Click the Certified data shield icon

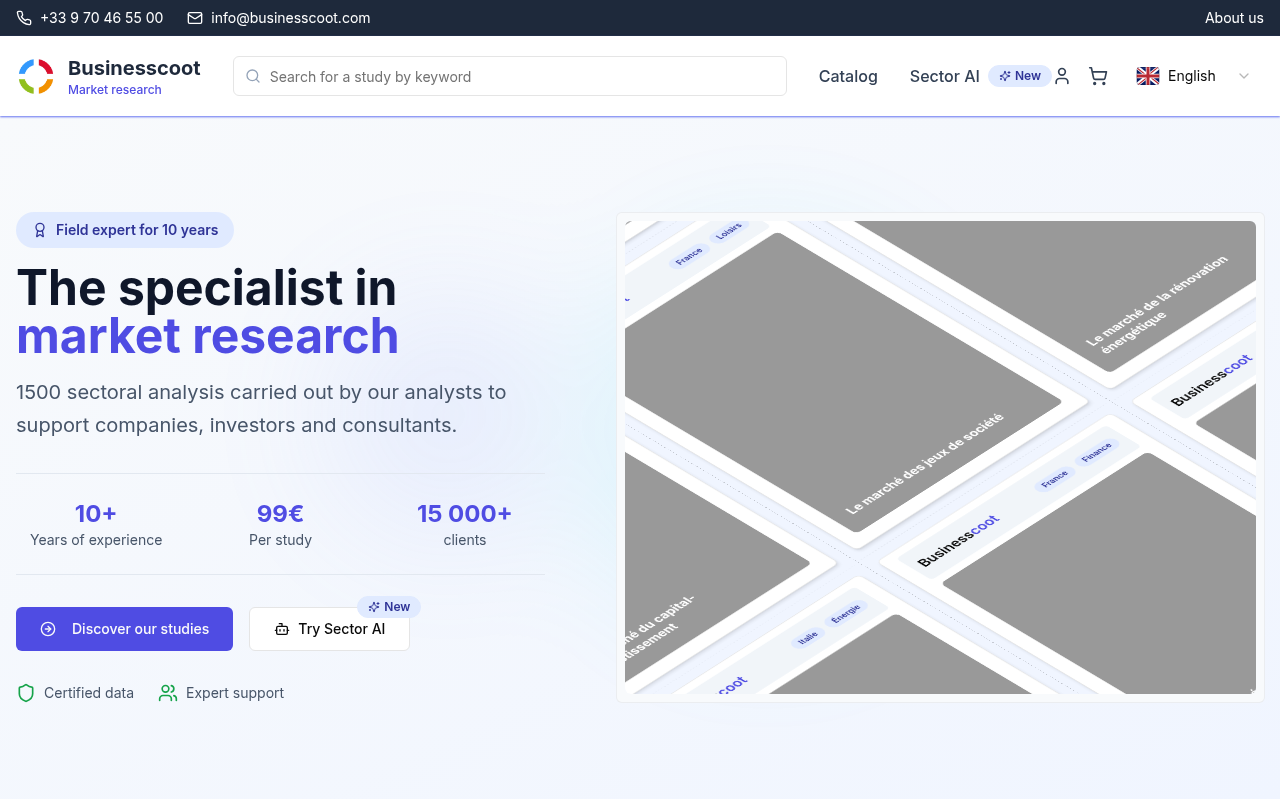click(26, 693)
